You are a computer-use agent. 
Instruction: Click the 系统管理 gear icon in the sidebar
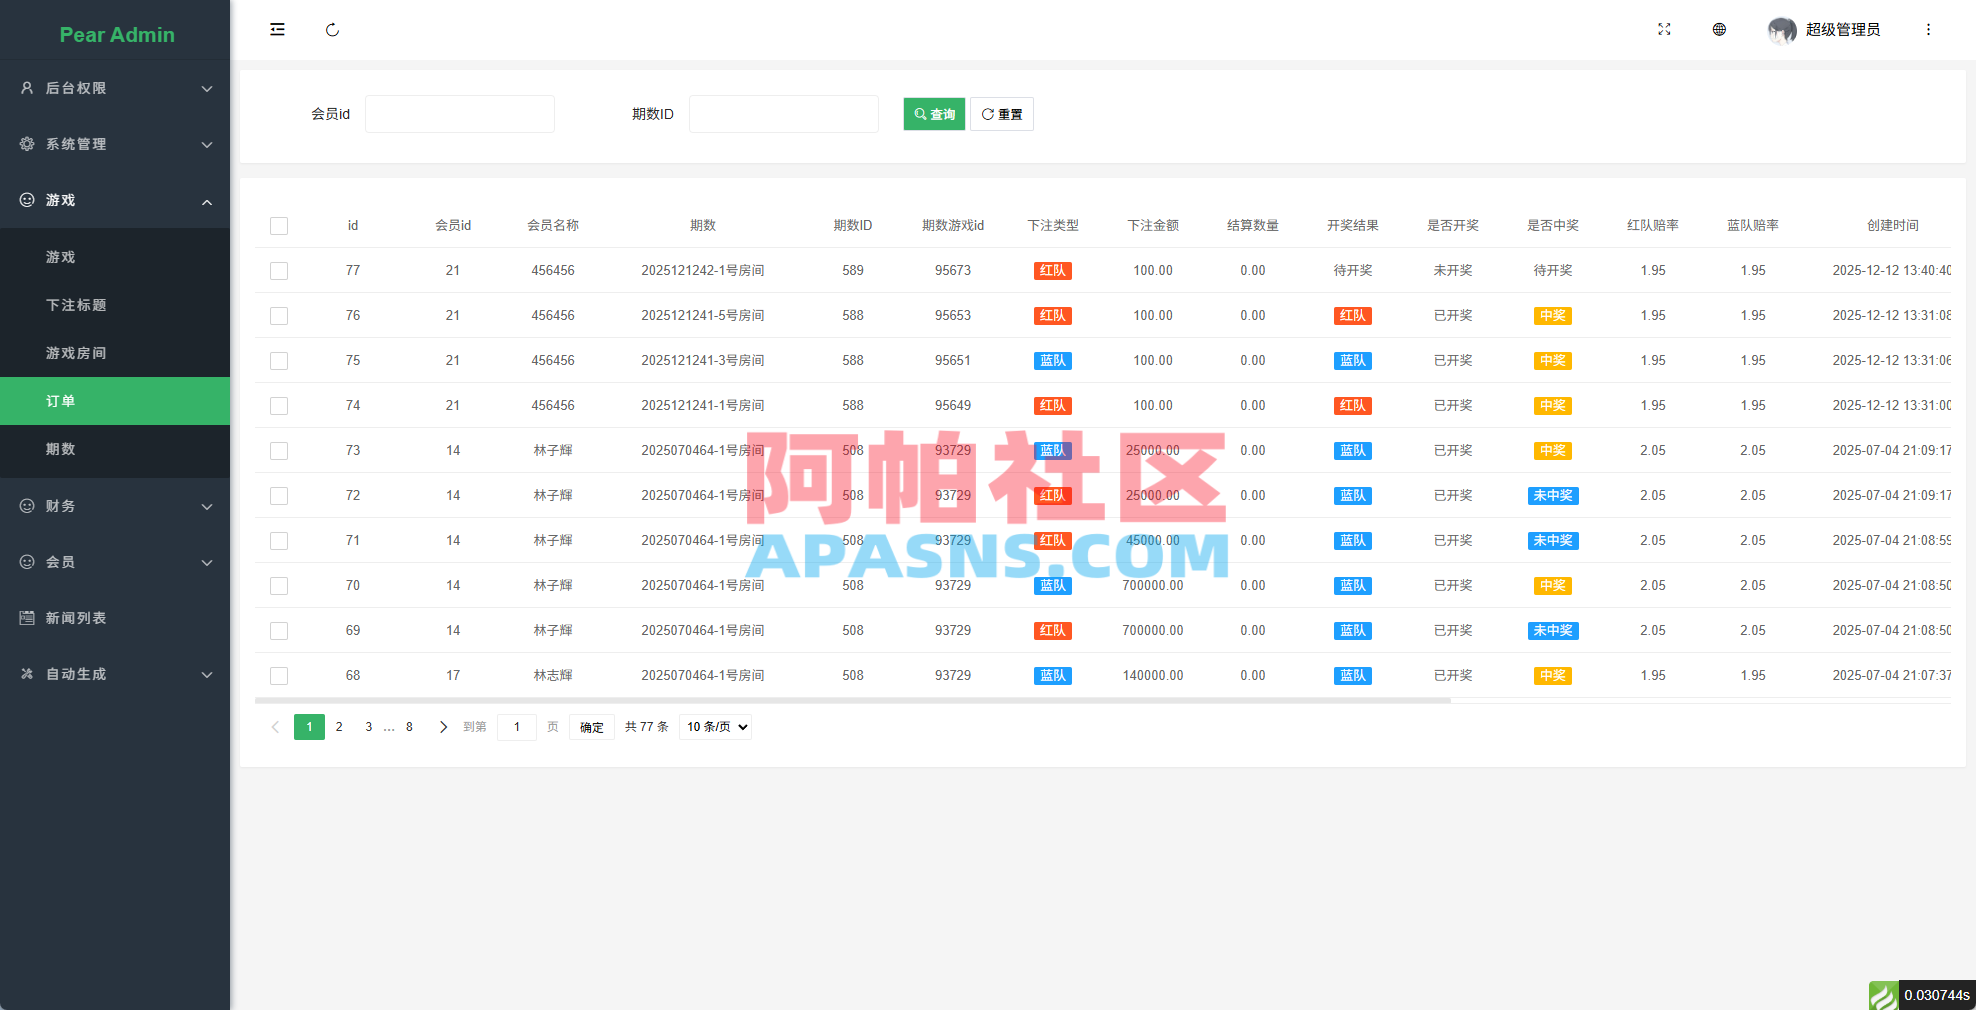pyautogui.click(x=27, y=144)
